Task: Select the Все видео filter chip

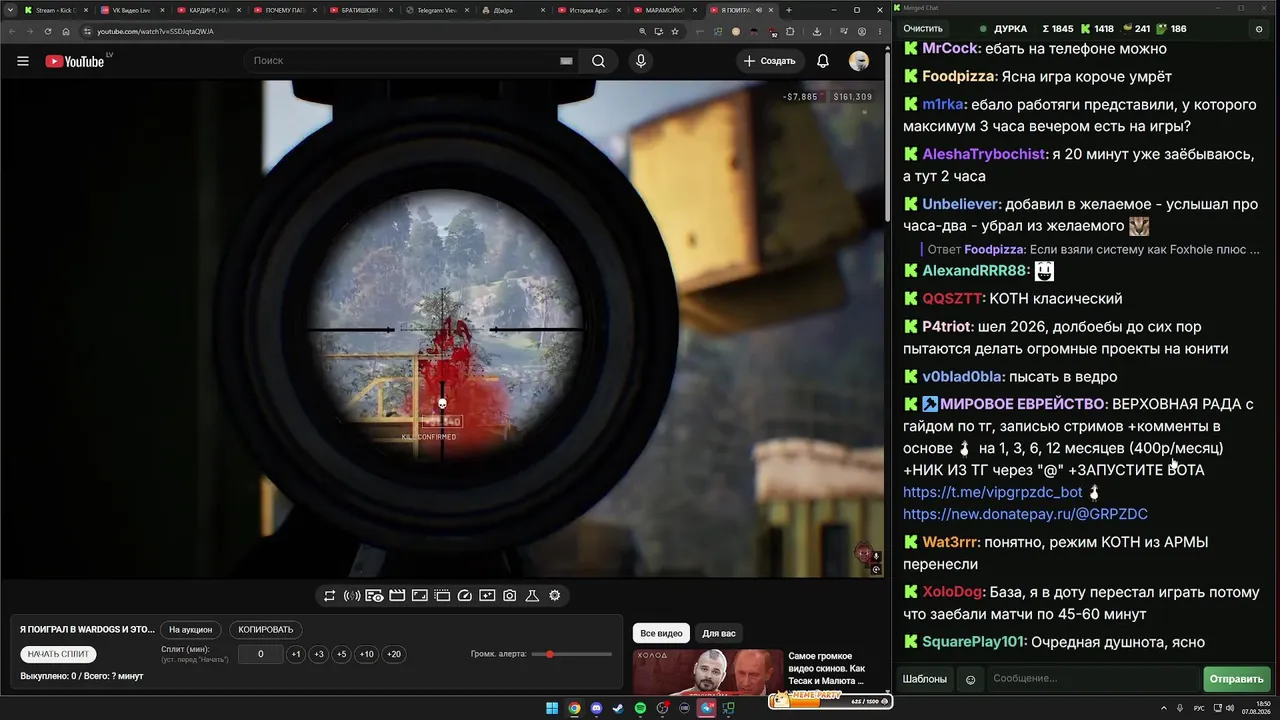Action: 661,633
